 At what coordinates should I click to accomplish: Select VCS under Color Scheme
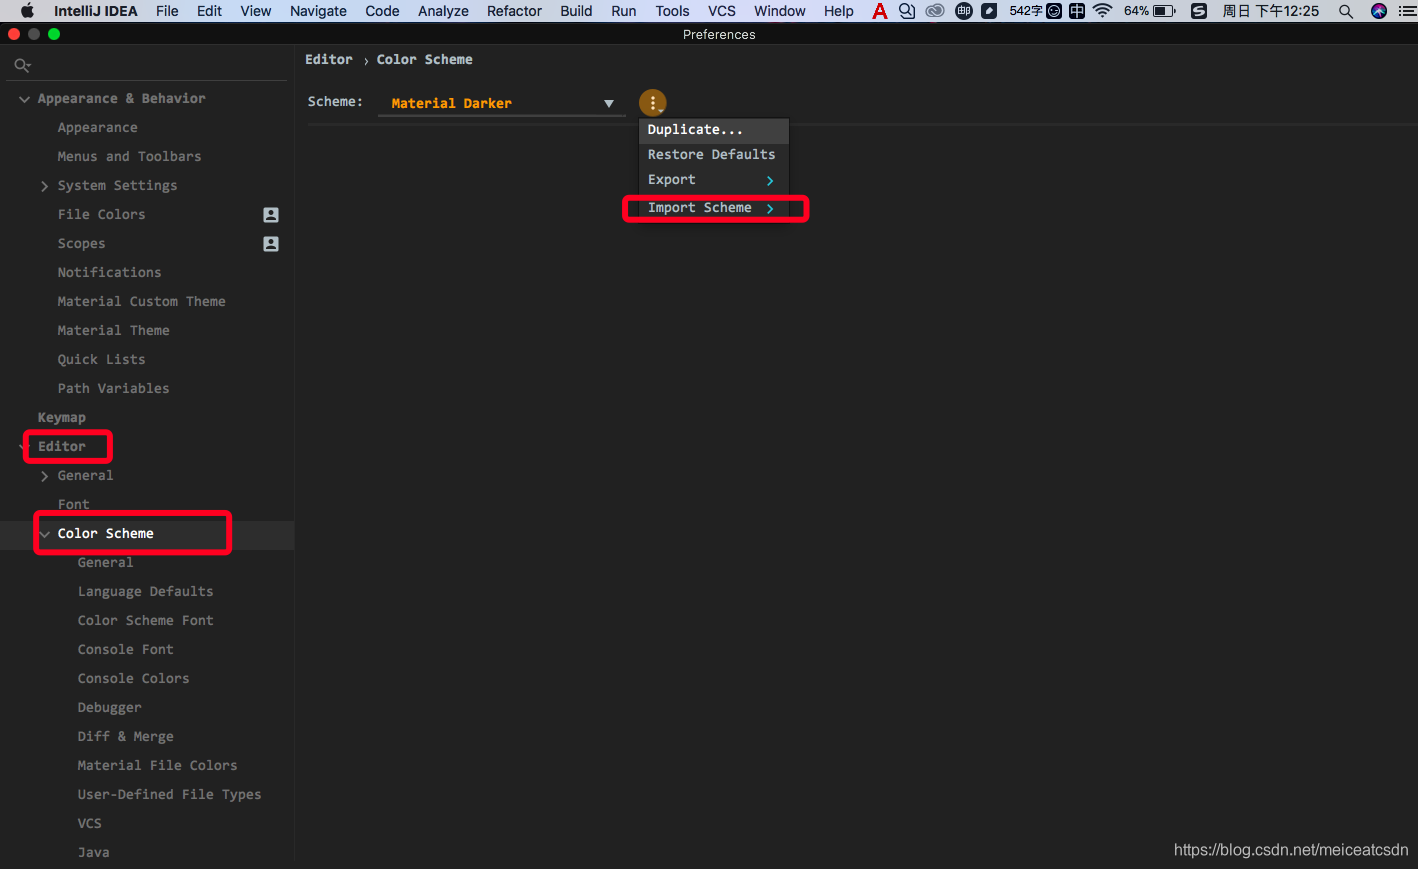tap(89, 824)
